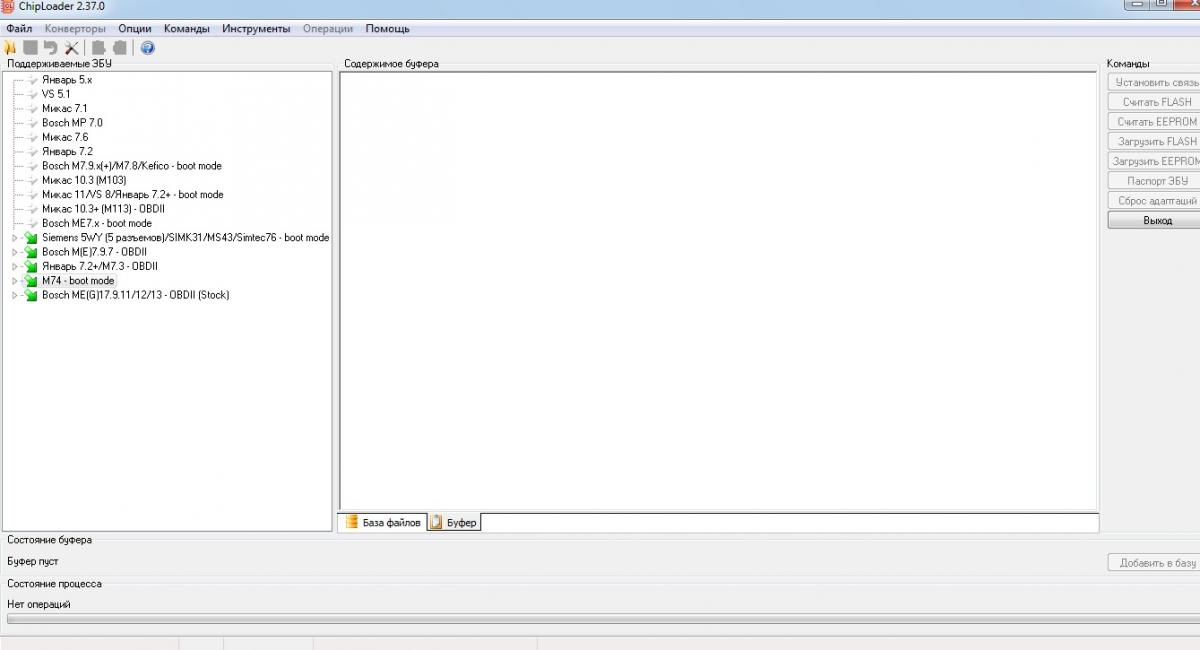Switch to the Буфер tab

pos(454,523)
